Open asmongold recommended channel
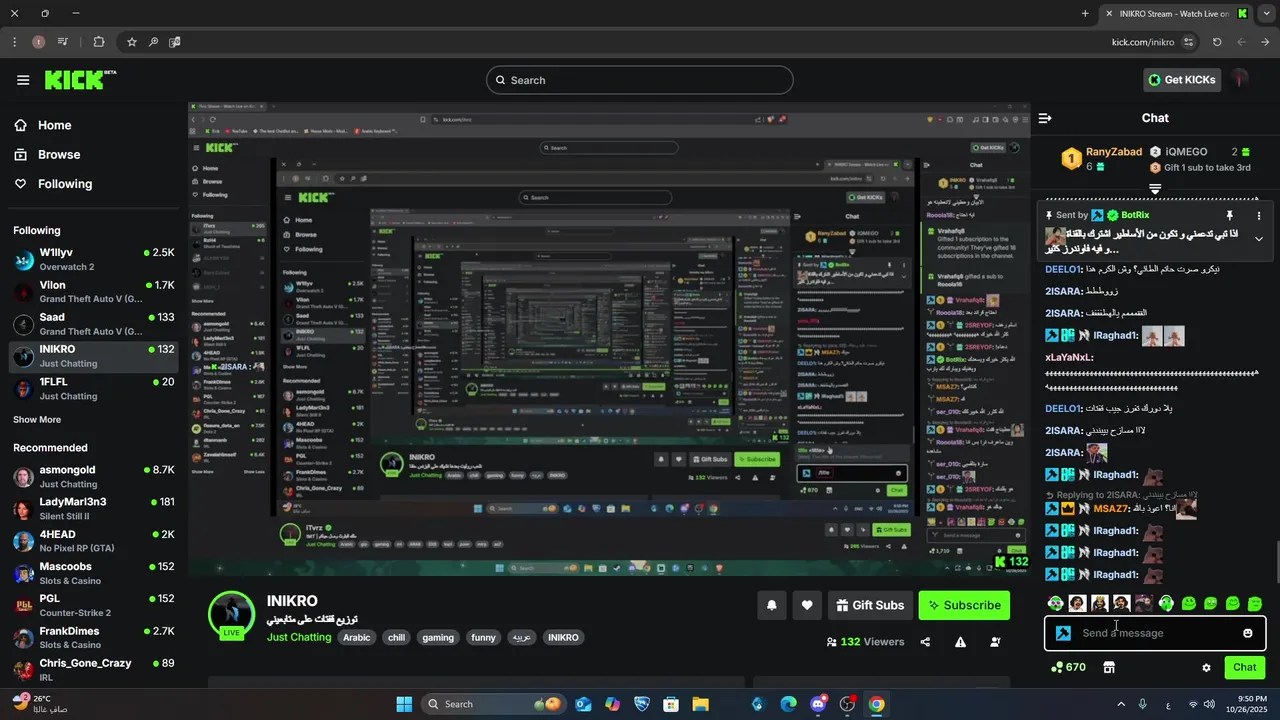The image size is (1280, 720). [x=93, y=477]
